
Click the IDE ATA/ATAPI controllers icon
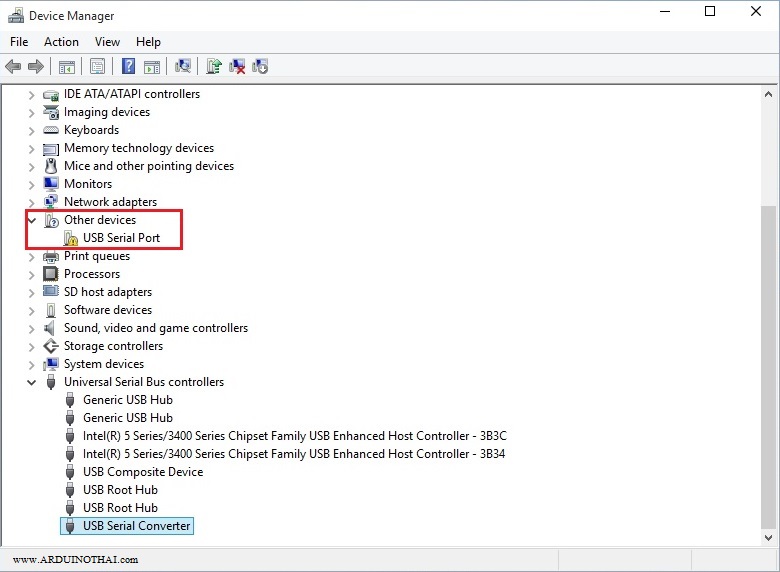click(51, 95)
